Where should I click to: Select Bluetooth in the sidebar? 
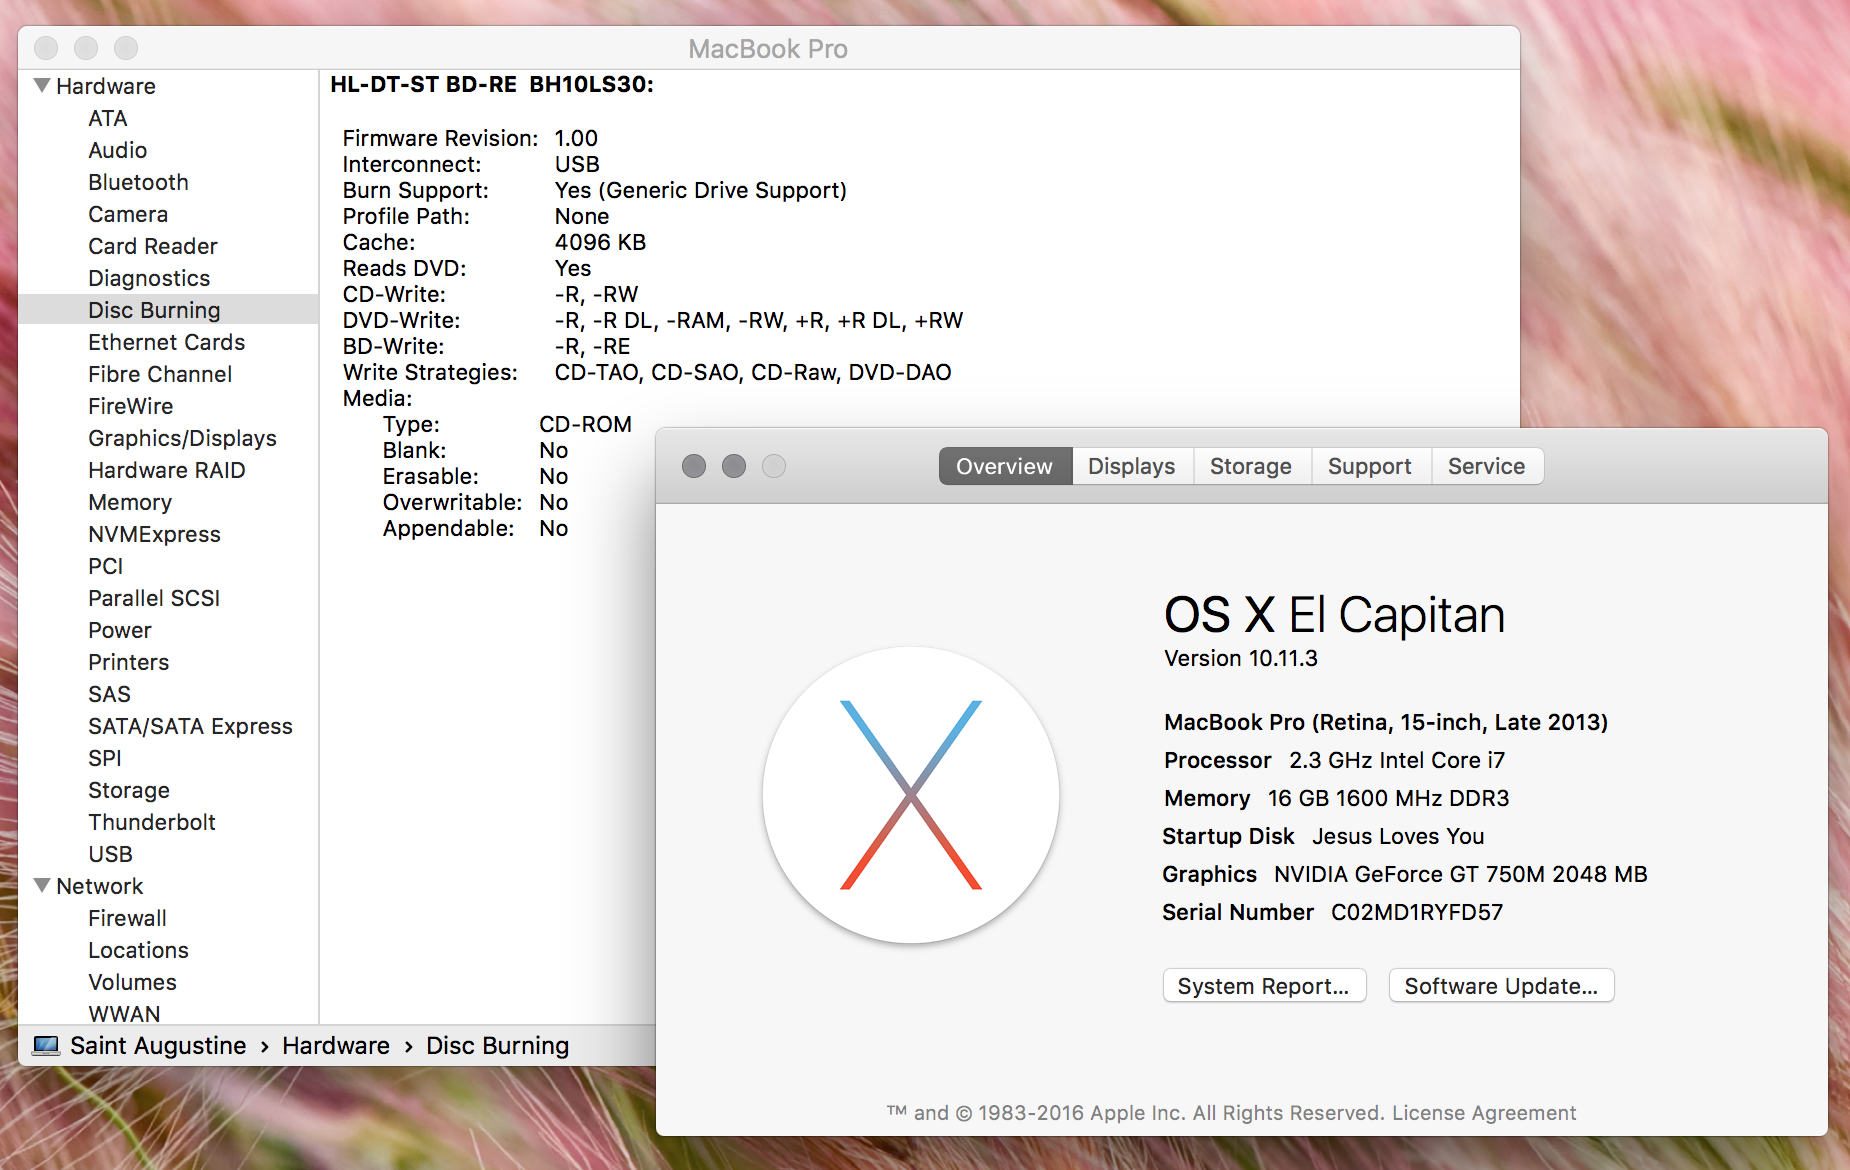coord(138,182)
